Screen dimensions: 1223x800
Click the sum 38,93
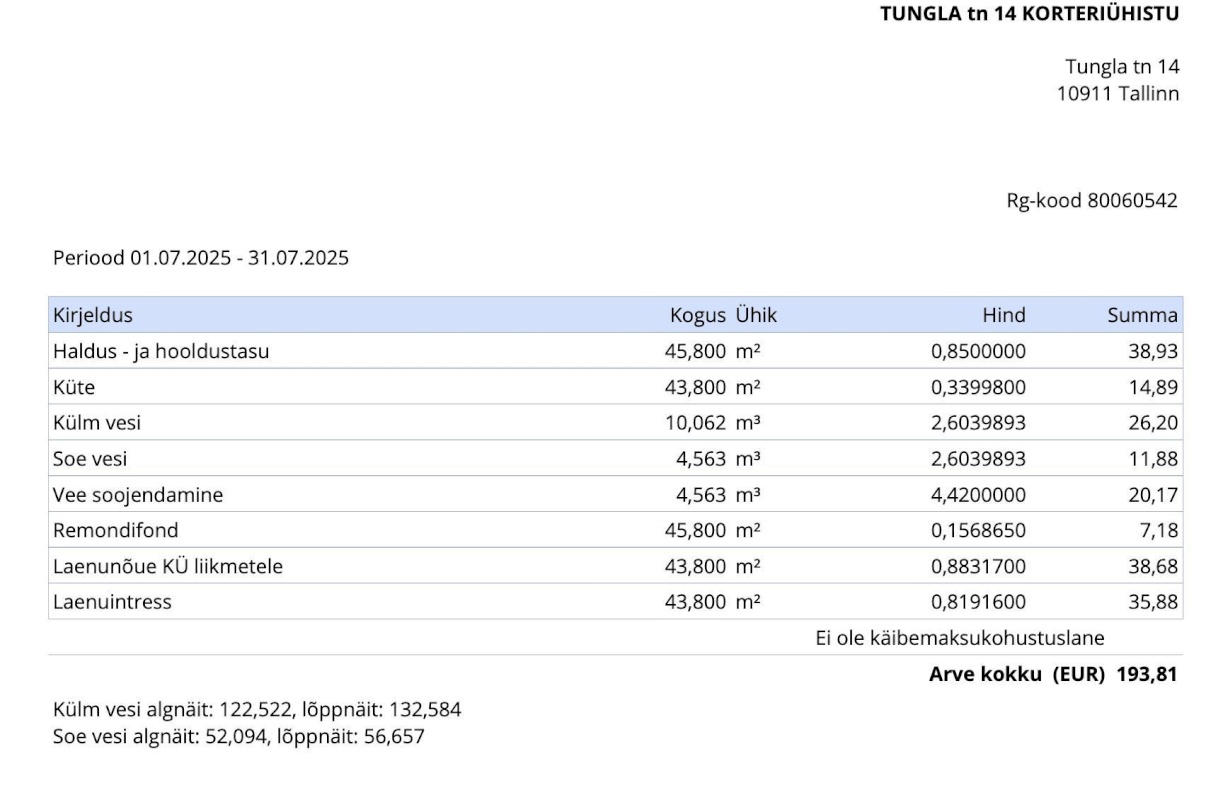pos(1153,352)
